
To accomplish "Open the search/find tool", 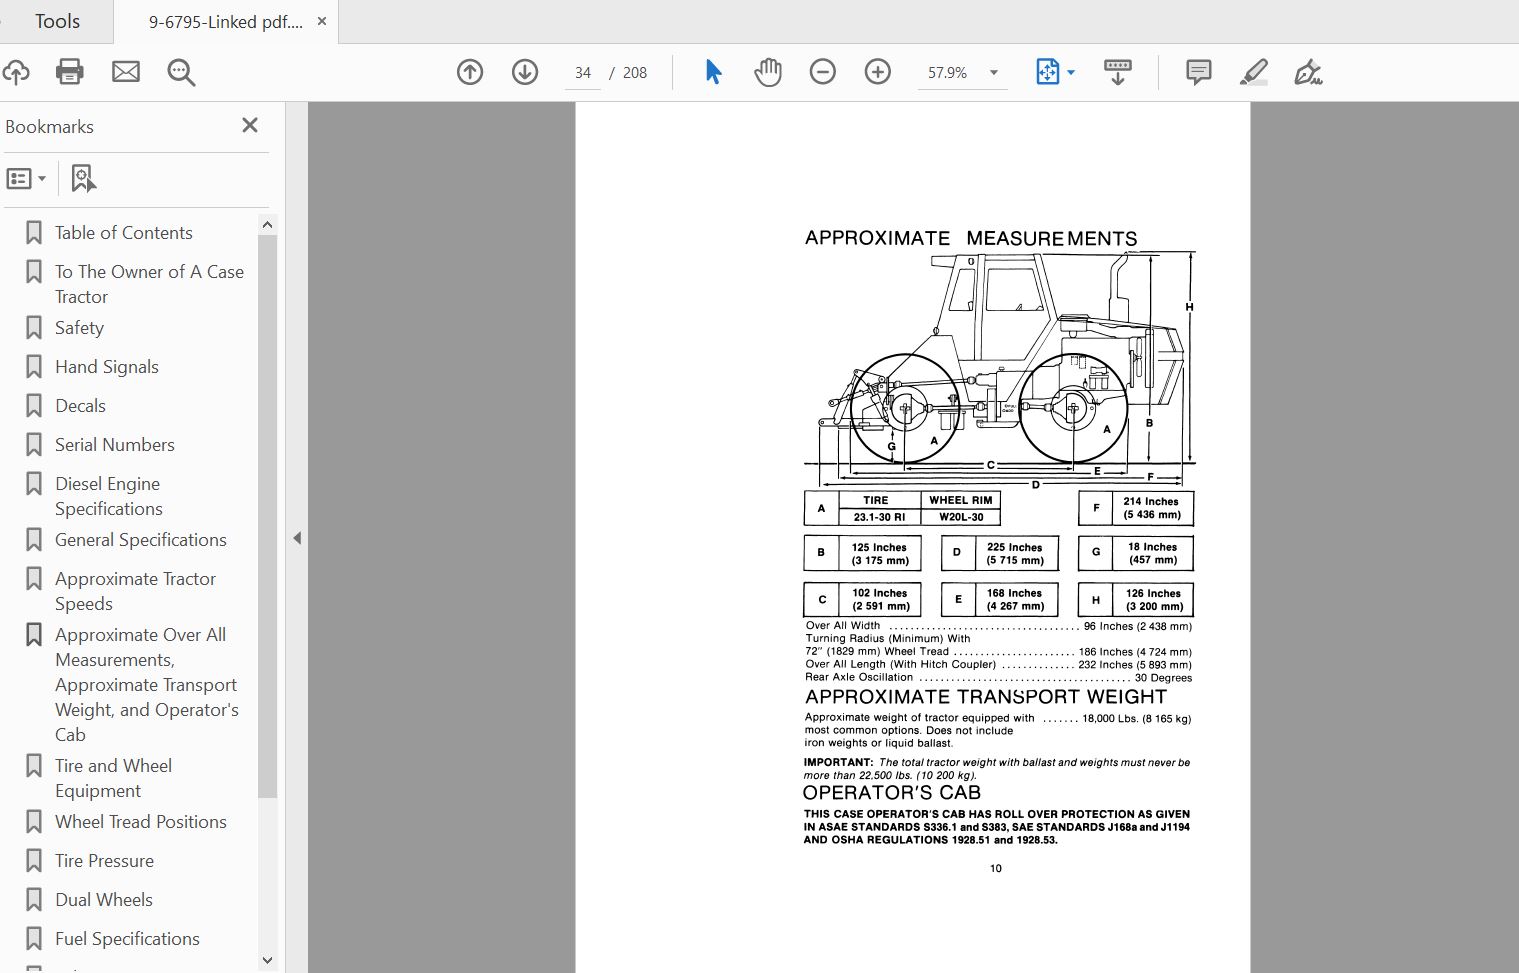I will point(181,72).
